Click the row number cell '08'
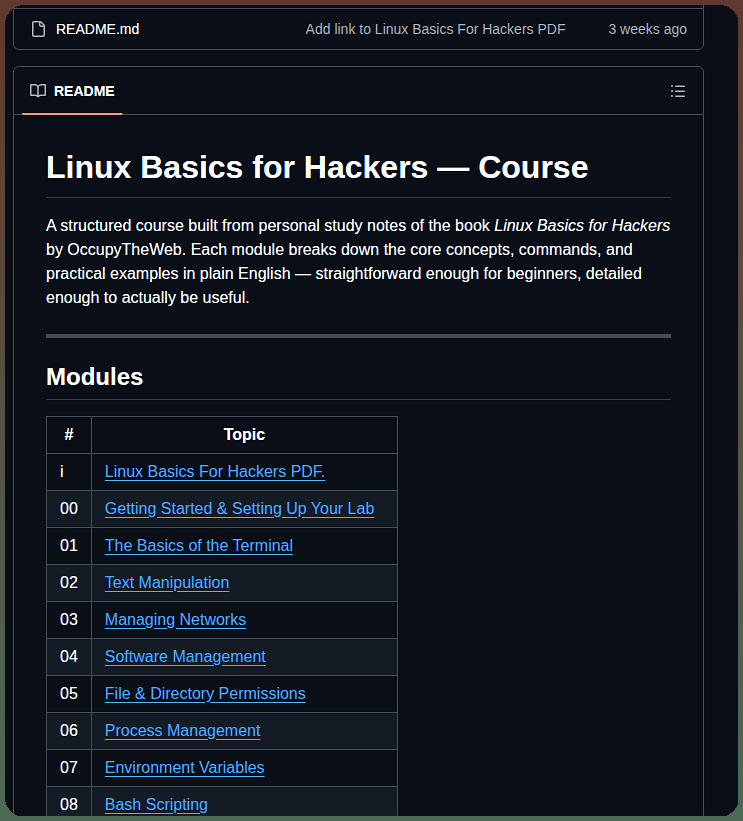Viewport: 743px width, 821px height. 69,804
